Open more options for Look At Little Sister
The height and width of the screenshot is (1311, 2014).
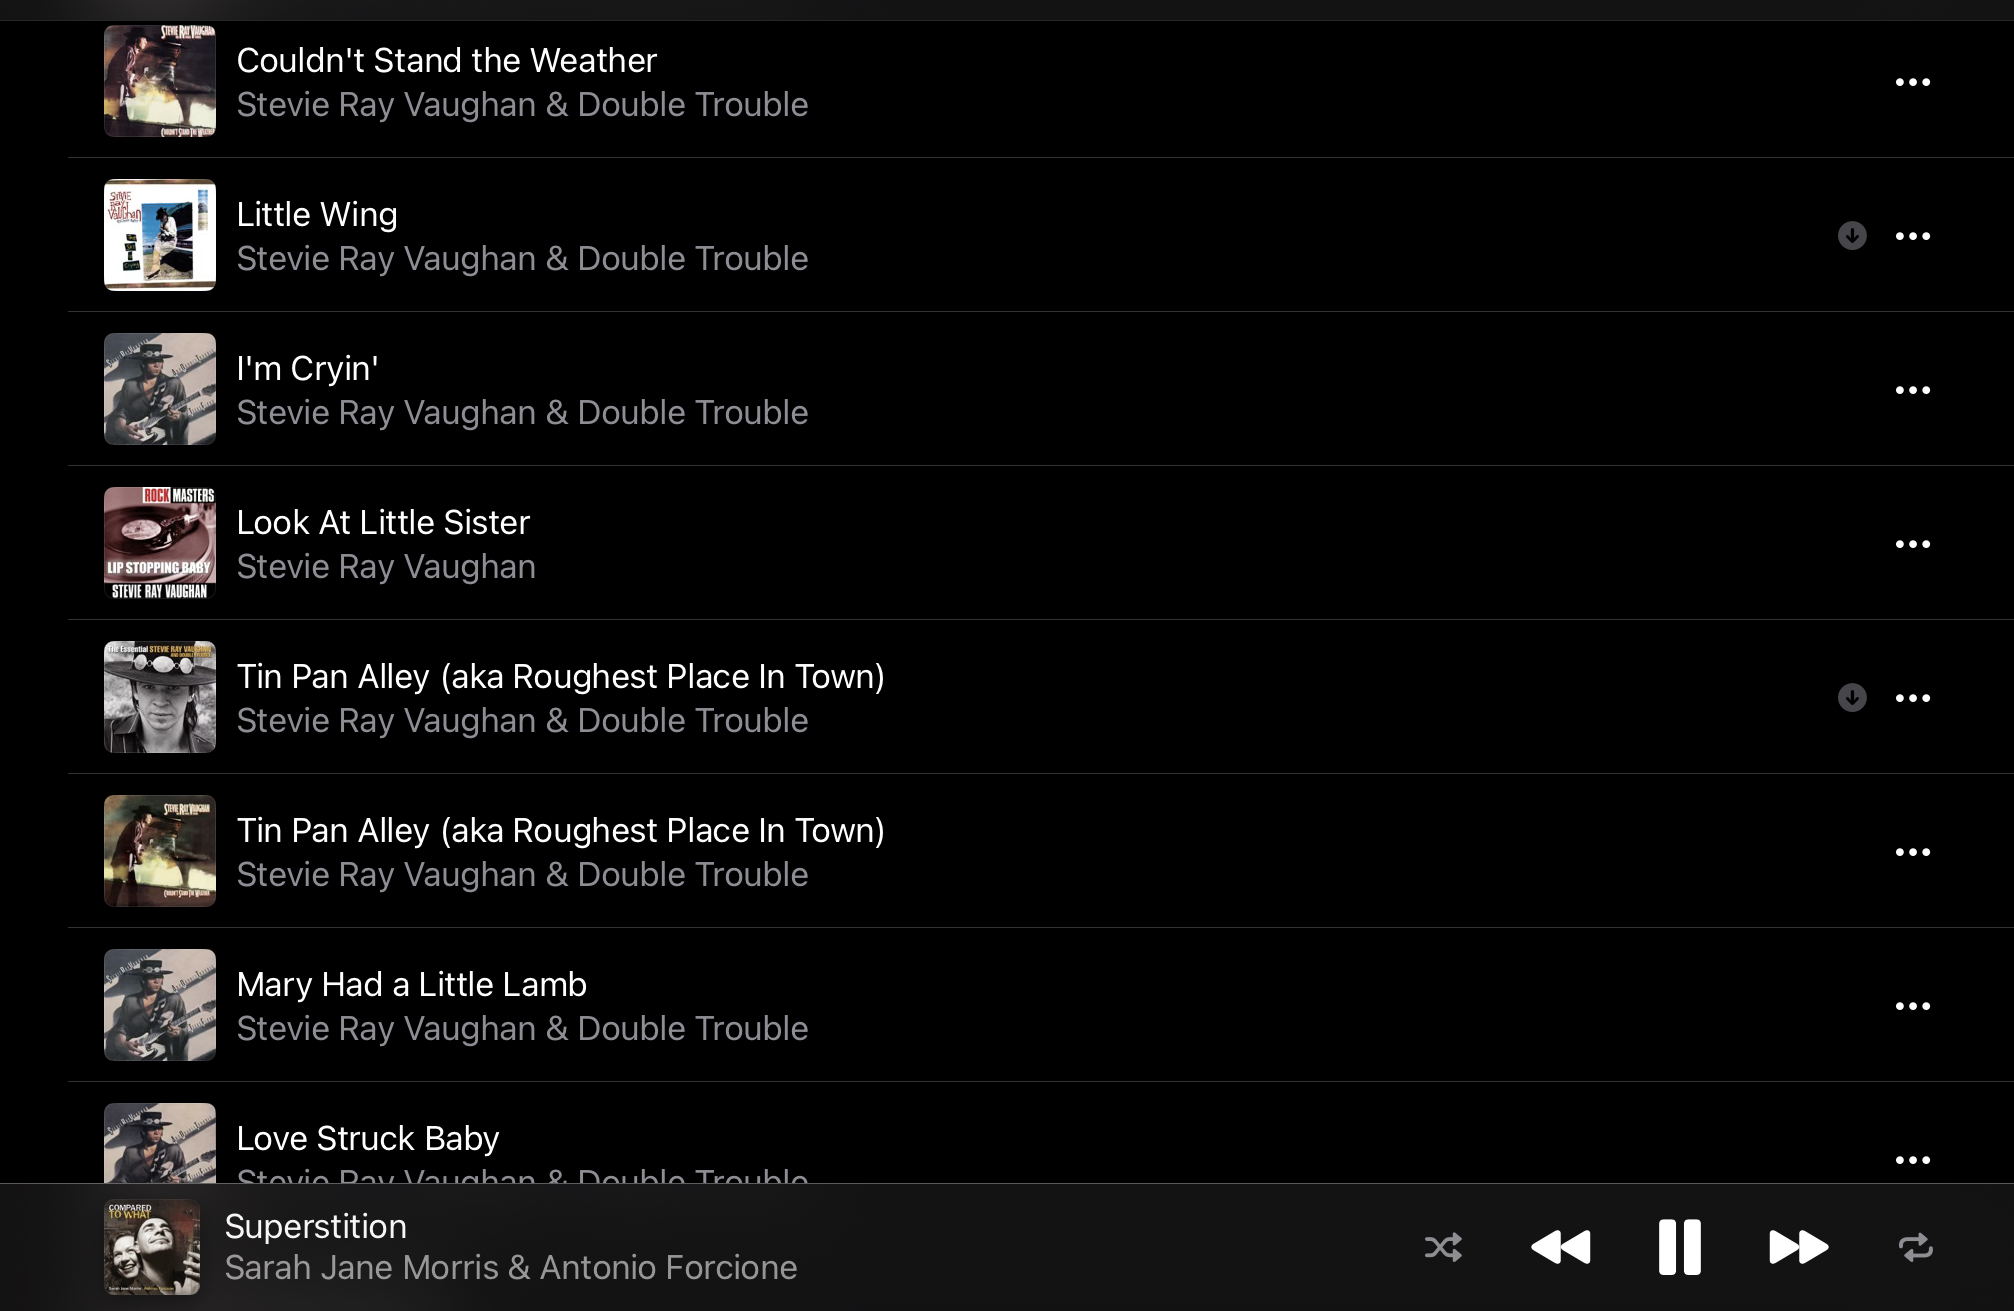click(x=1913, y=544)
